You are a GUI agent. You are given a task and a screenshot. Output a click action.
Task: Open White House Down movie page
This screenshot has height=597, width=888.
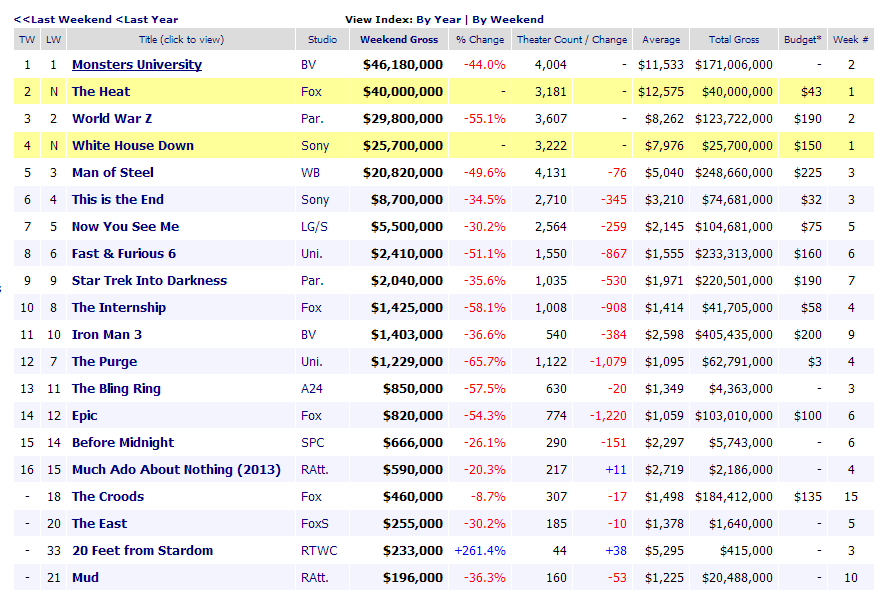133,146
